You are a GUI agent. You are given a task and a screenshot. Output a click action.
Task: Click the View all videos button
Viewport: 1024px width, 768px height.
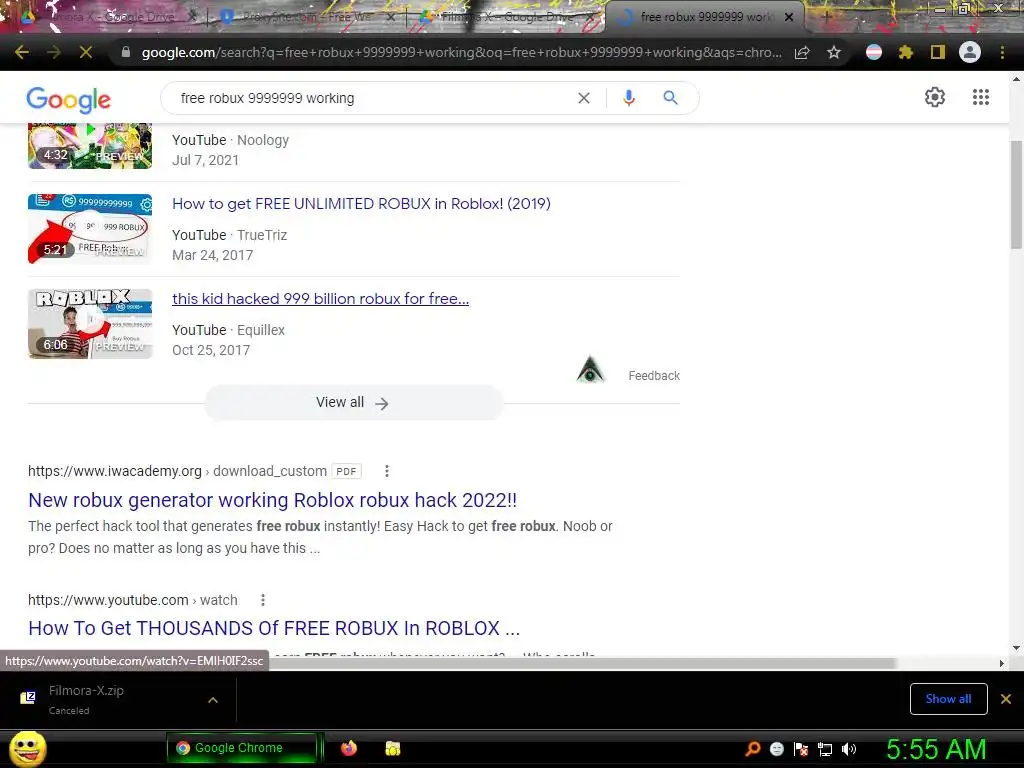(353, 402)
